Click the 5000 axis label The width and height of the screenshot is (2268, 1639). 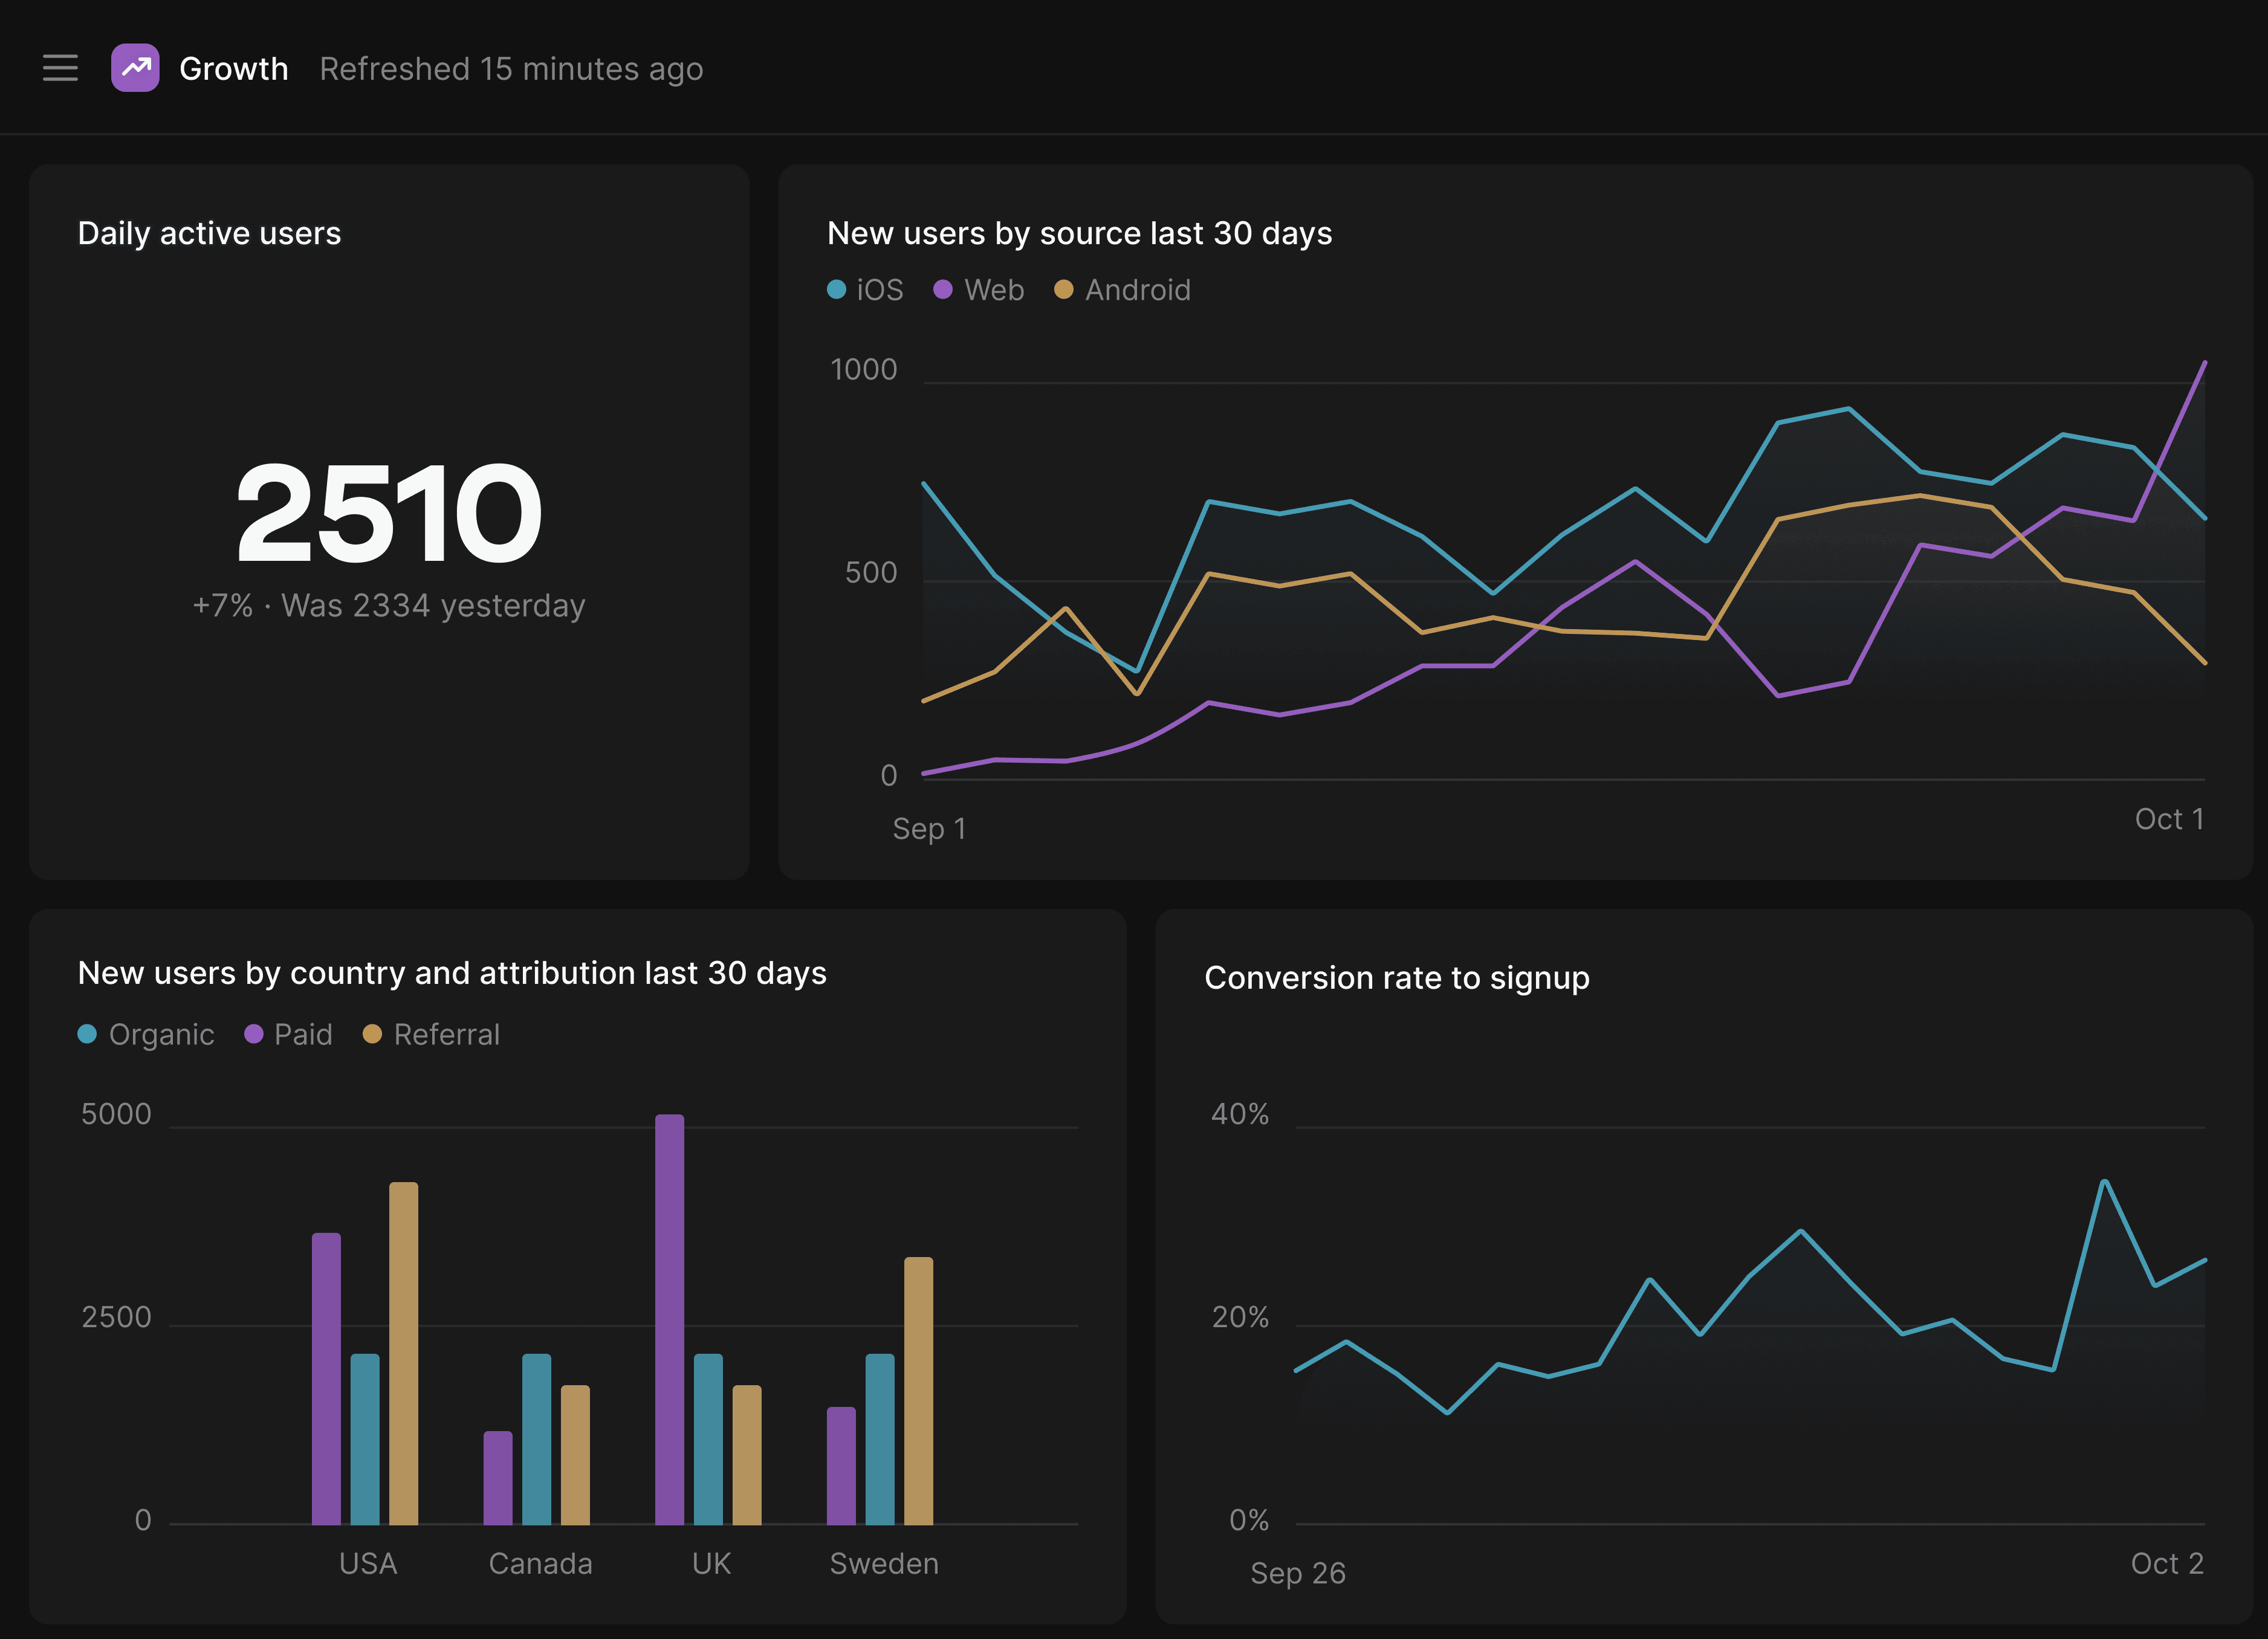click(x=116, y=1114)
